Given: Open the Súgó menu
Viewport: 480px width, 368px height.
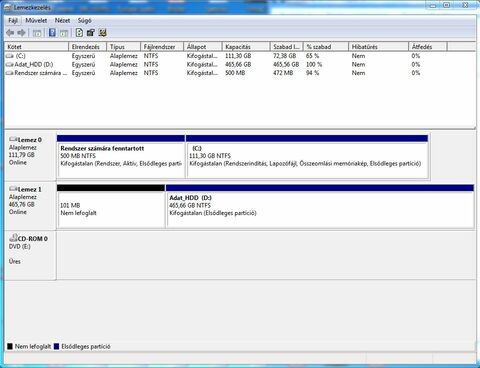Looking at the screenshot, I should 85,21.
